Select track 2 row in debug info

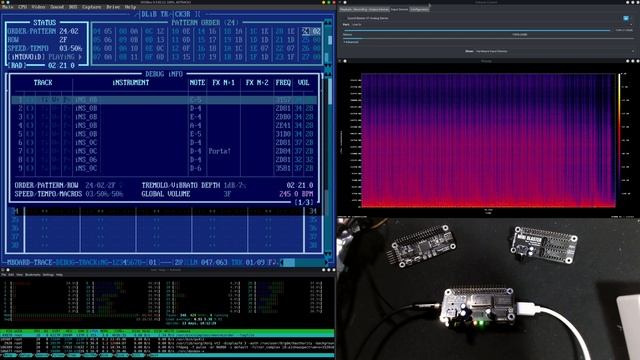(x=164, y=108)
